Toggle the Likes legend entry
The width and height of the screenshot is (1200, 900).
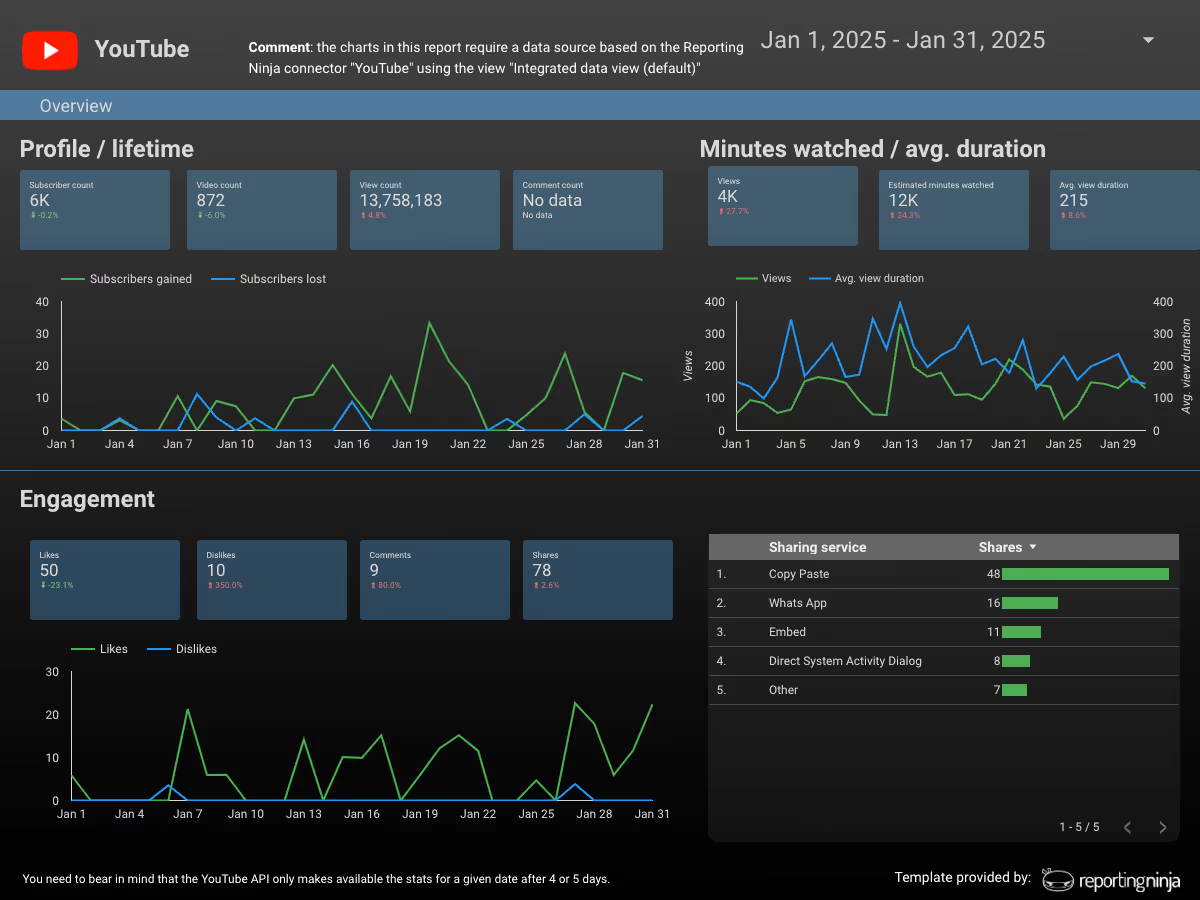tap(100, 649)
